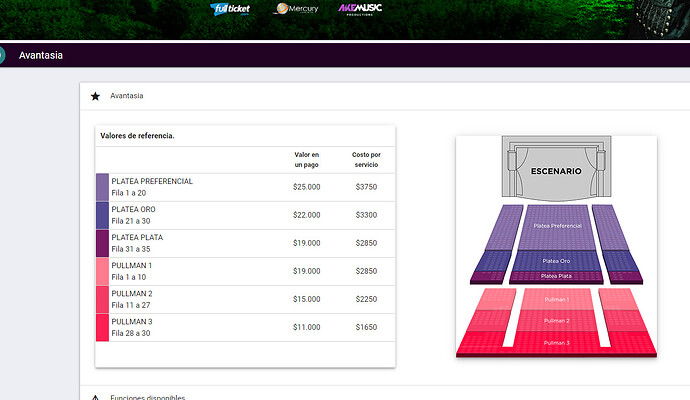Click the teal circle icon beside Avantasia title
This screenshot has width=690, height=400.
point(2,55)
